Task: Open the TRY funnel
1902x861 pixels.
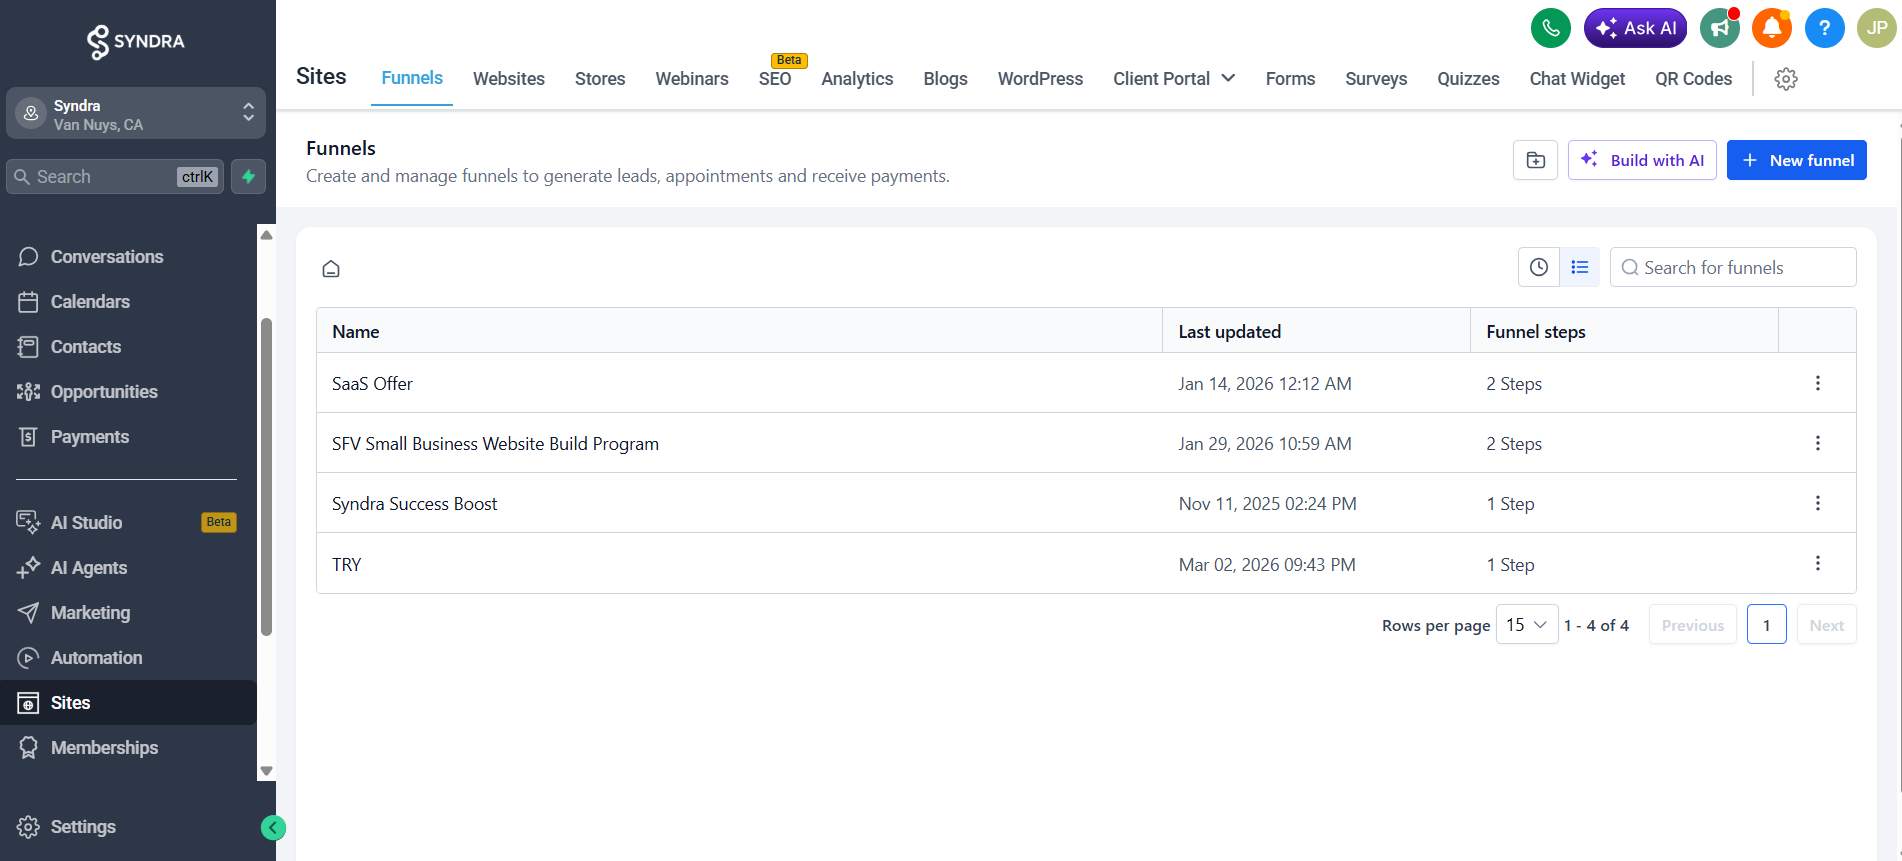Action: [x=346, y=565]
